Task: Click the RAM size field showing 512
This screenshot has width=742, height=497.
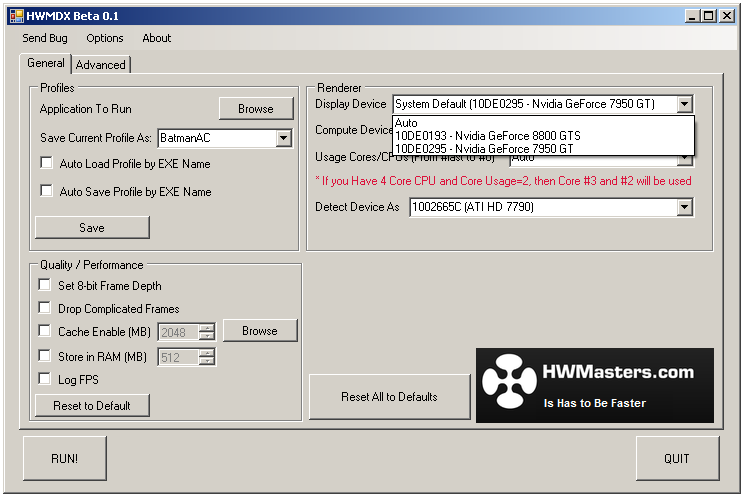Action: point(178,357)
